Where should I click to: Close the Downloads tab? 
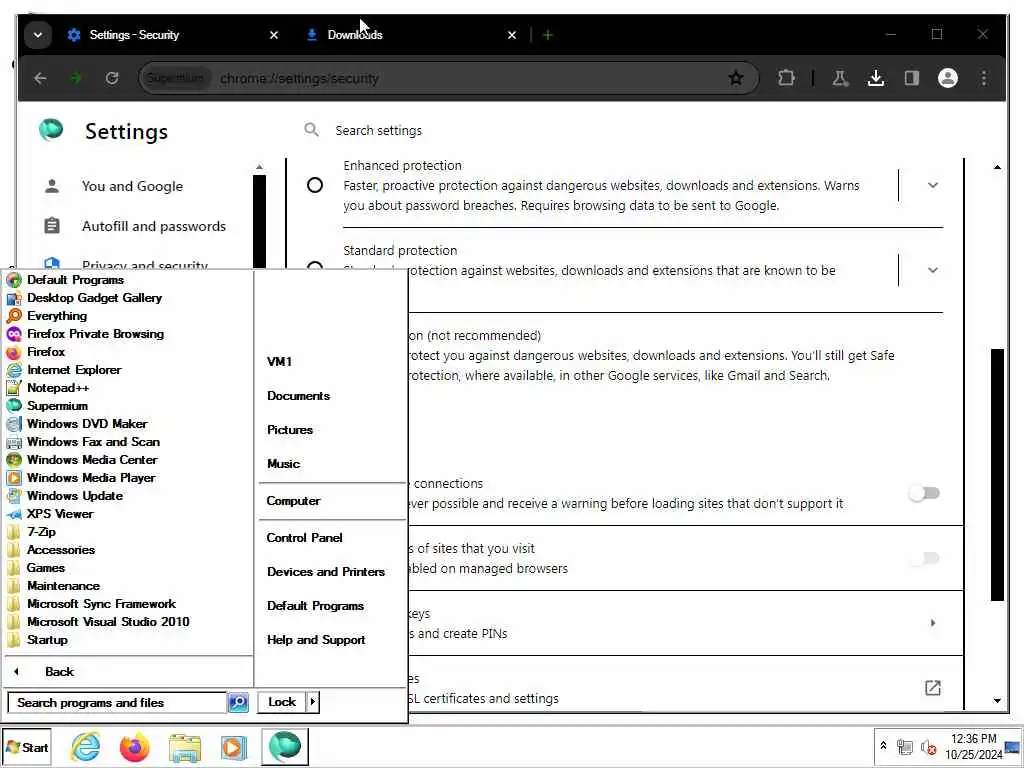(x=512, y=35)
